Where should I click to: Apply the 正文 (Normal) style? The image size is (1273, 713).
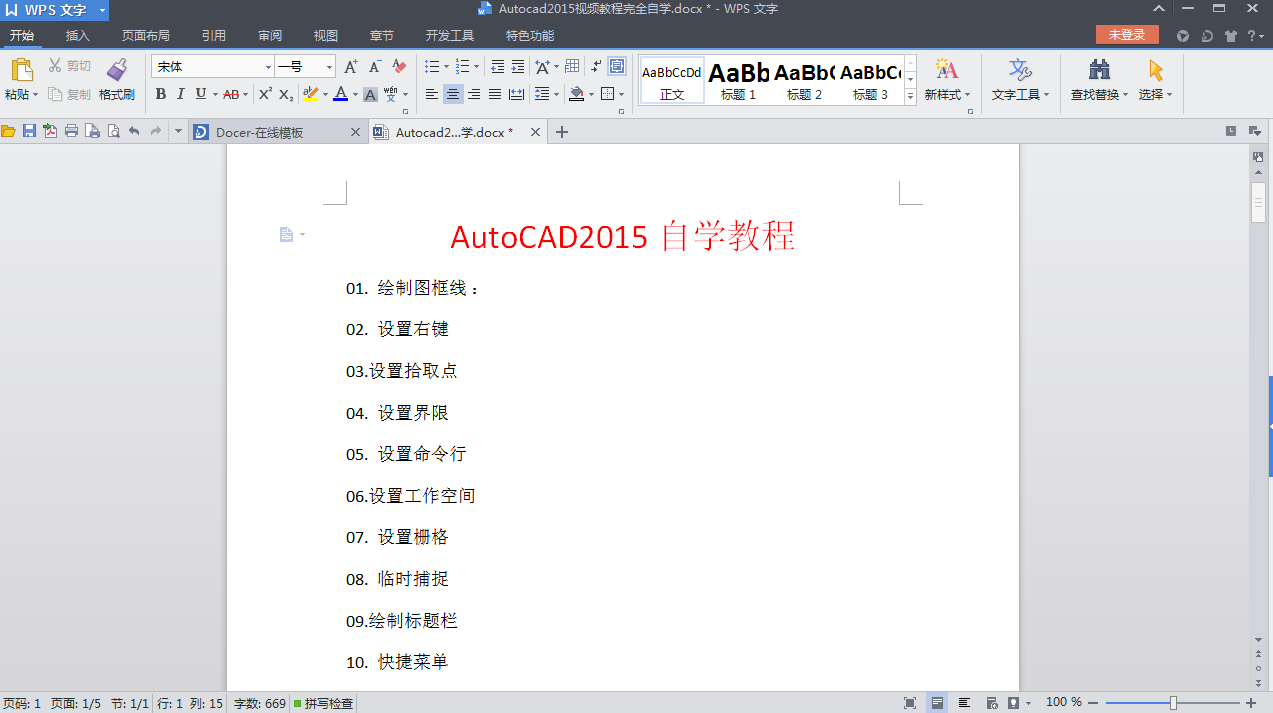click(x=672, y=80)
